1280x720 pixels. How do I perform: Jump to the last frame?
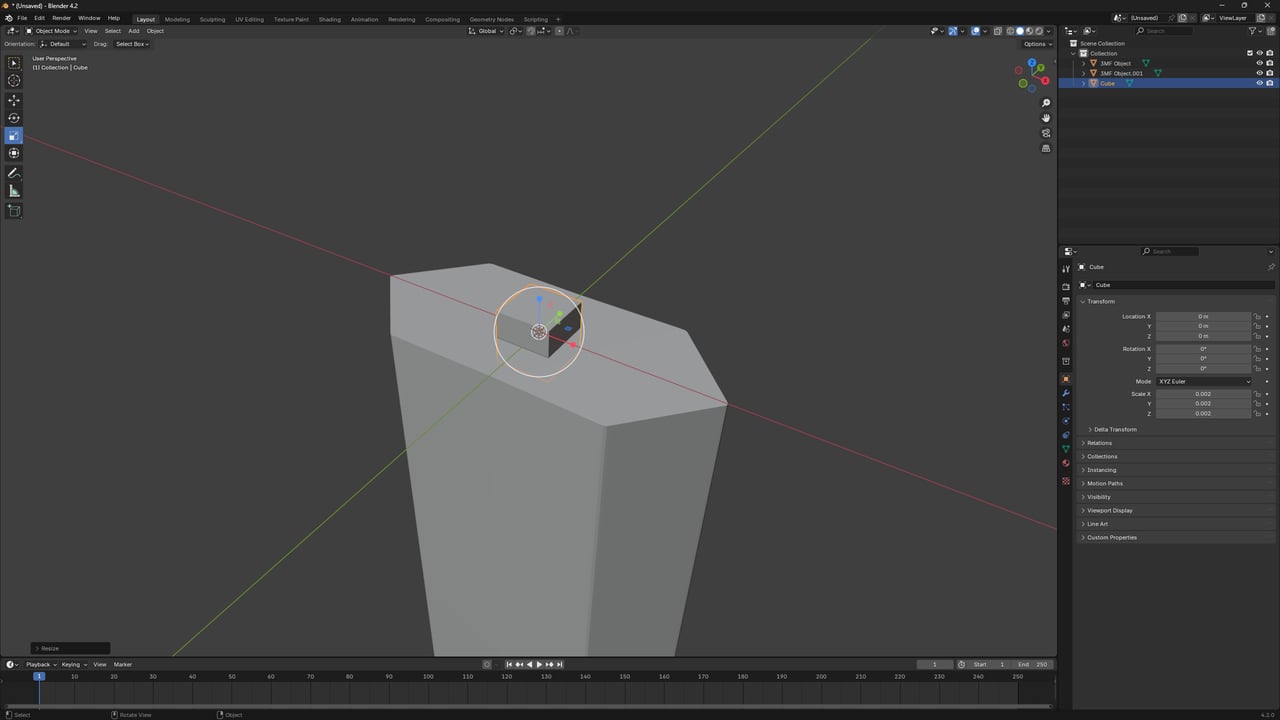(559, 664)
